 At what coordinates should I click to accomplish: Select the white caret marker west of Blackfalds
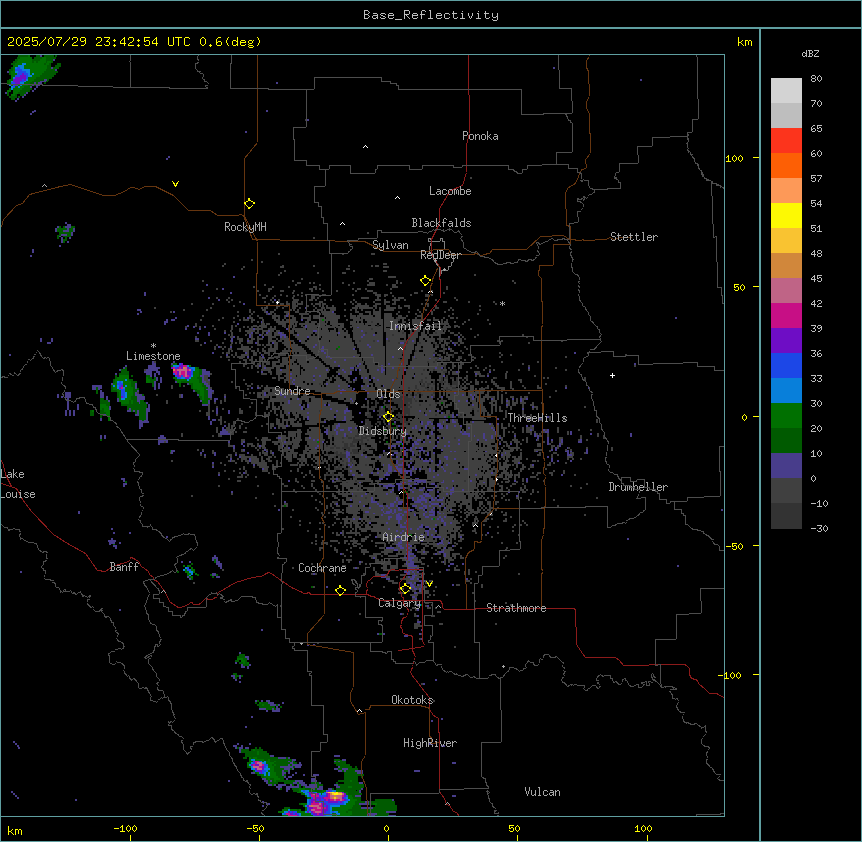(342, 224)
